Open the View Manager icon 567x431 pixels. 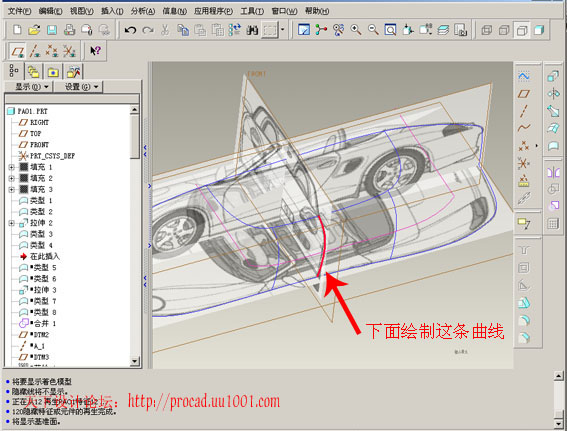pos(460,30)
